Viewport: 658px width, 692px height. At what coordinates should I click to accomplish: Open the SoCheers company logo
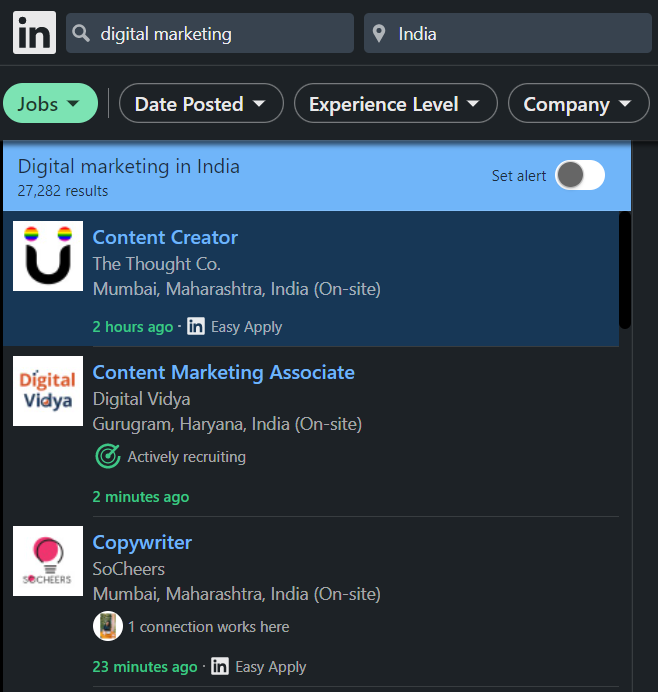pos(48,561)
